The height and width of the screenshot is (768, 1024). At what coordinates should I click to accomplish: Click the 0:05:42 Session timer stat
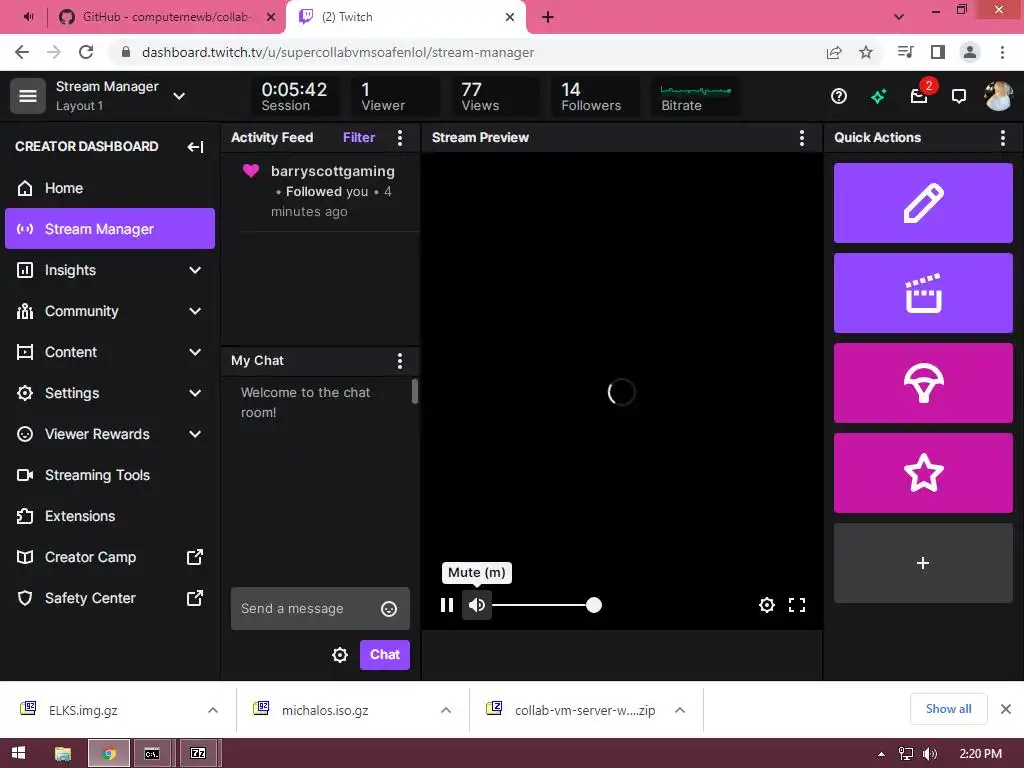click(x=295, y=97)
